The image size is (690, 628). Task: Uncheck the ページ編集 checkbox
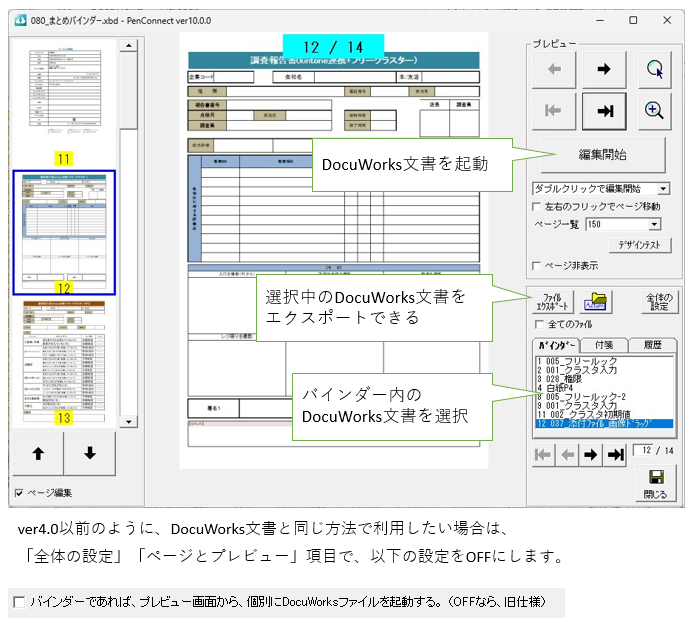[20, 493]
